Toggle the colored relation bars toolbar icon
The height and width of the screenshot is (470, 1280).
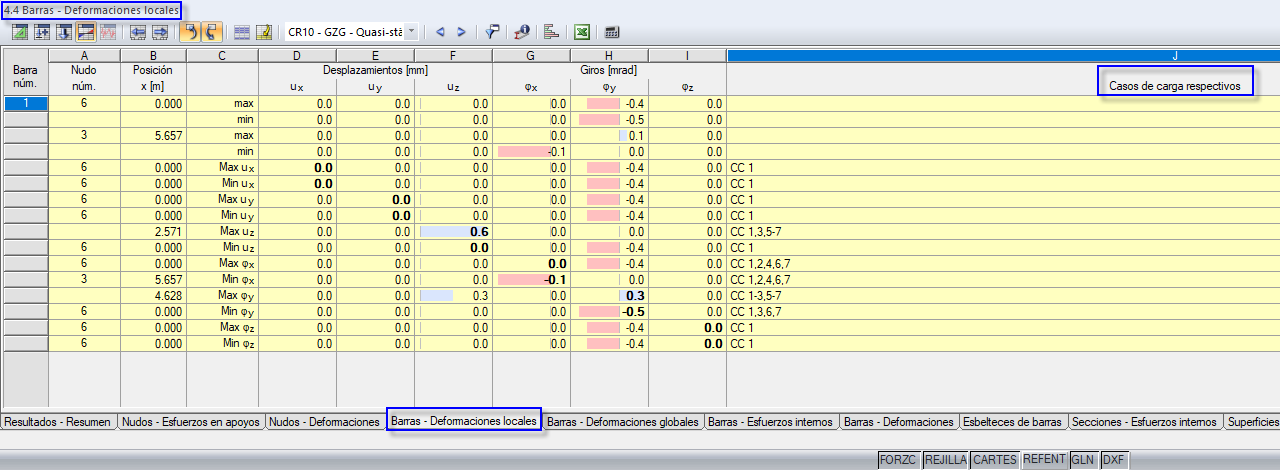click(86, 32)
